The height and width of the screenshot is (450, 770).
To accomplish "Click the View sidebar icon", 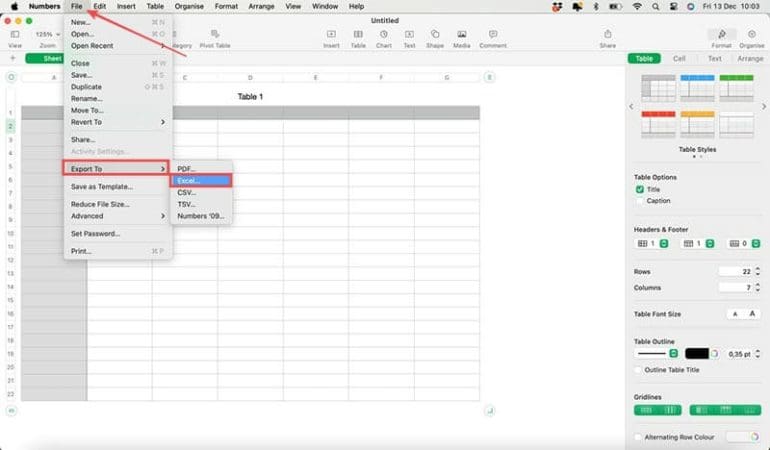I will (15, 34).
